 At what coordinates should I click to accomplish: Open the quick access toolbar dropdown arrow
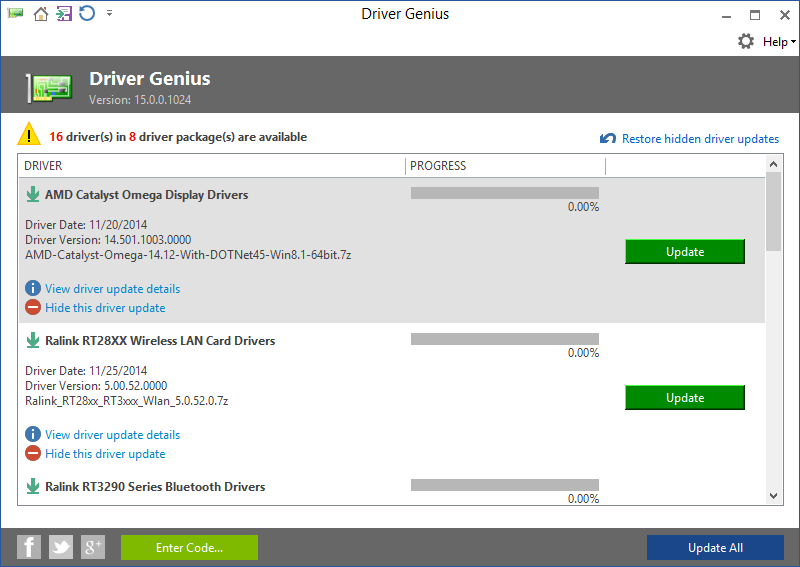click(109, 13)
